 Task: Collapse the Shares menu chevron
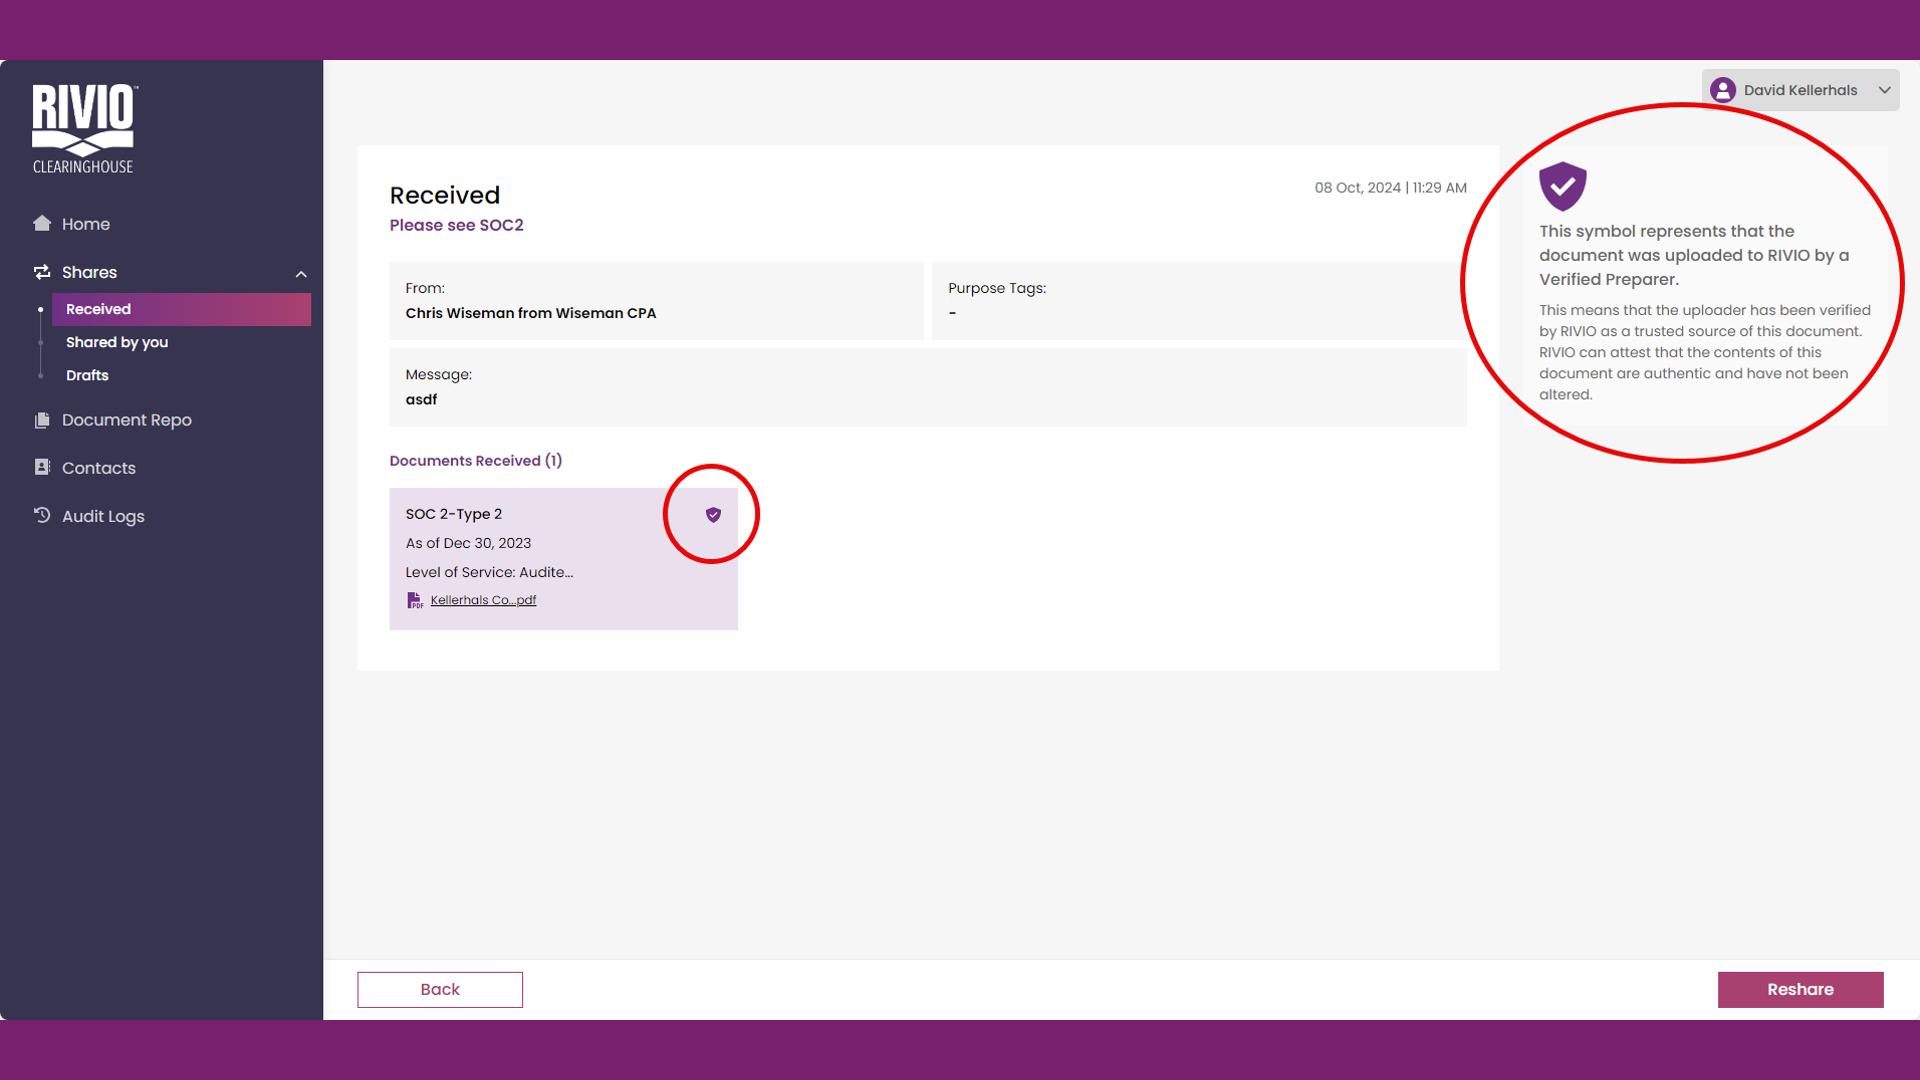click(x=301, y=274)
